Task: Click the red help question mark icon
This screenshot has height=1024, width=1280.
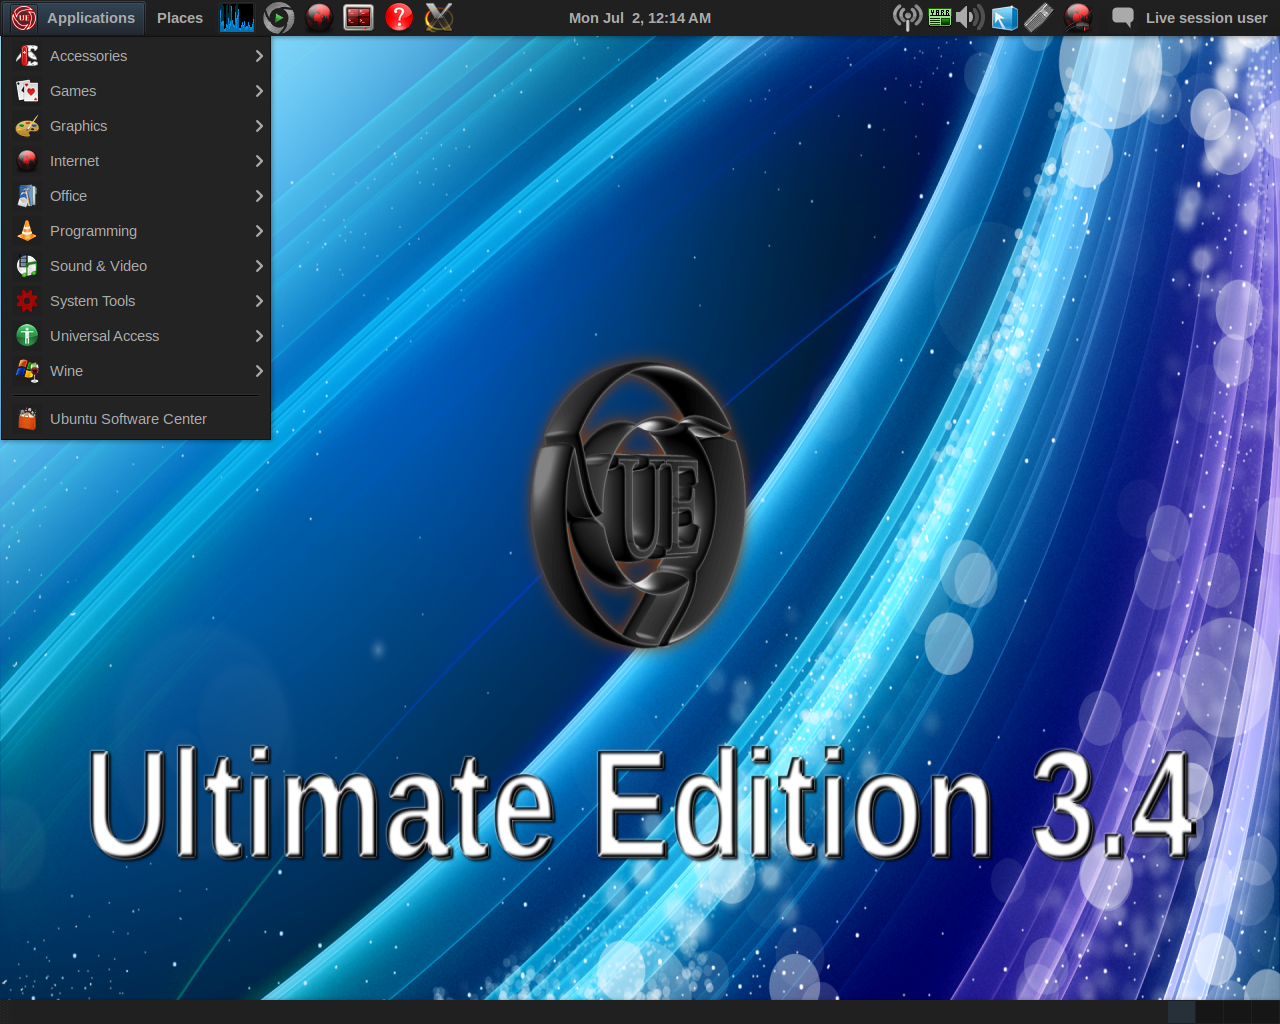Action: tap(398, 17)
